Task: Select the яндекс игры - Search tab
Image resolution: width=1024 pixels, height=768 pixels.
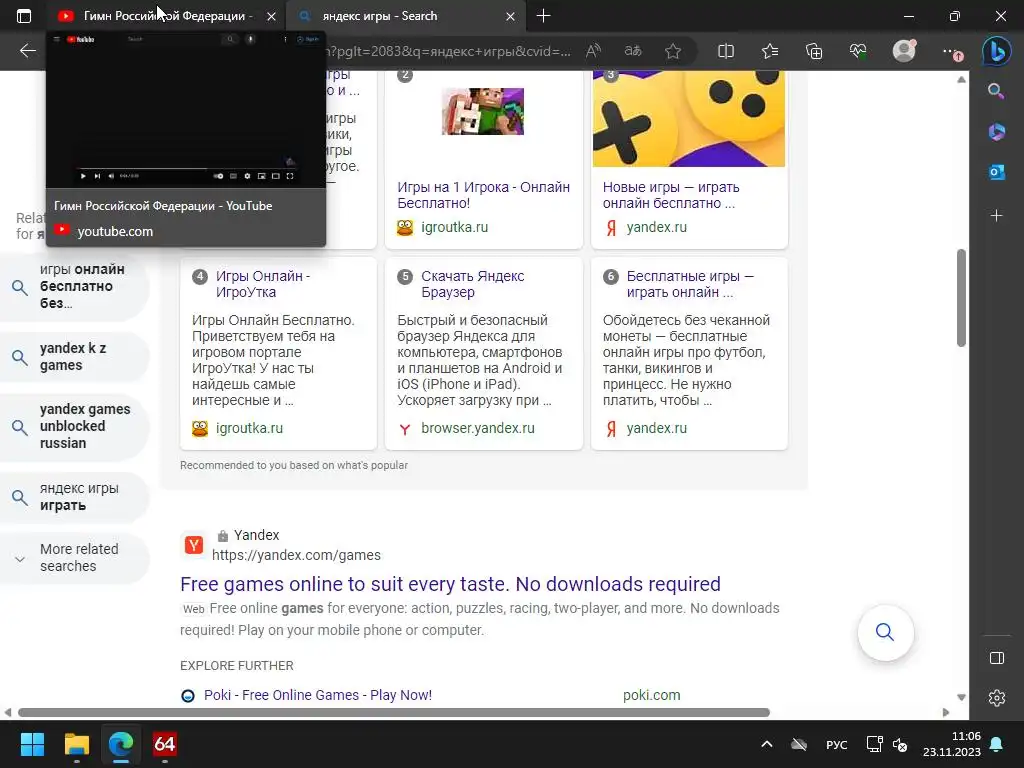Action: coord(405,16)
